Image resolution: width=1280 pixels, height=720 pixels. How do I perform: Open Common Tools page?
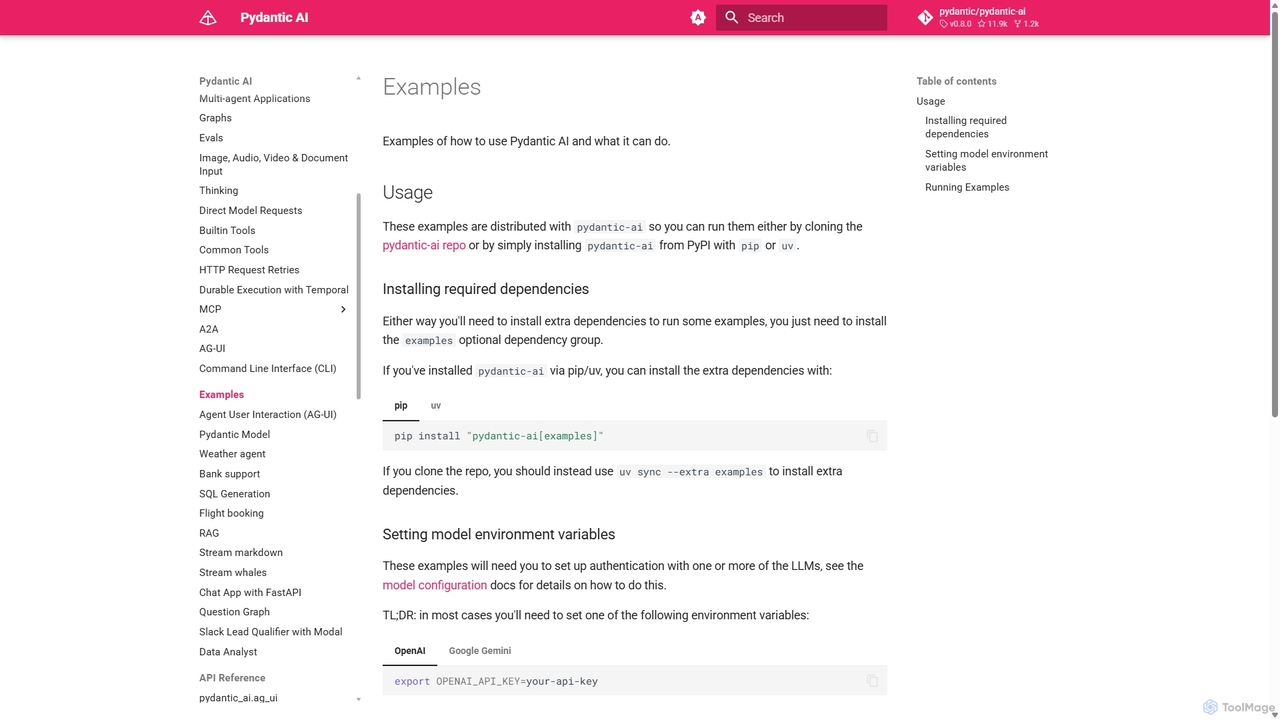pyautogui.click(x=234, y=250)
